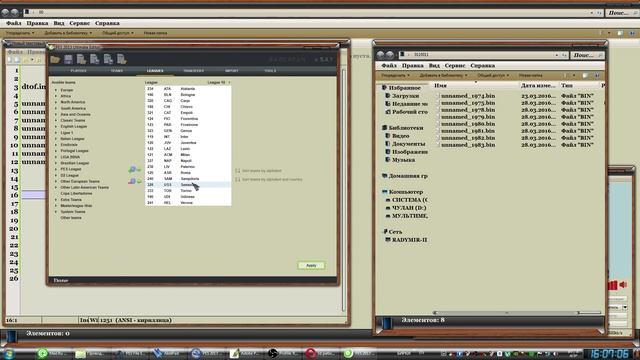This screenshot has height=360, width=640.
Task: Go back in the right Explorer window
Action: (x=380, y=55)
